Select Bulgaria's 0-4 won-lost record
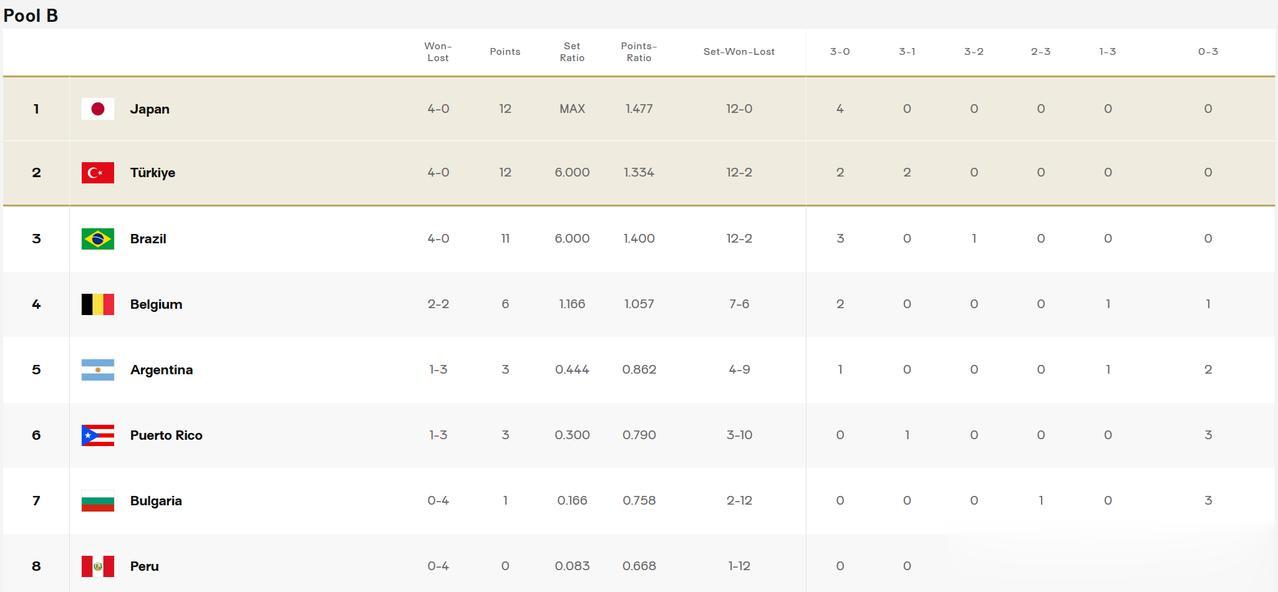Screen dimensions: 1278x592 438,501
